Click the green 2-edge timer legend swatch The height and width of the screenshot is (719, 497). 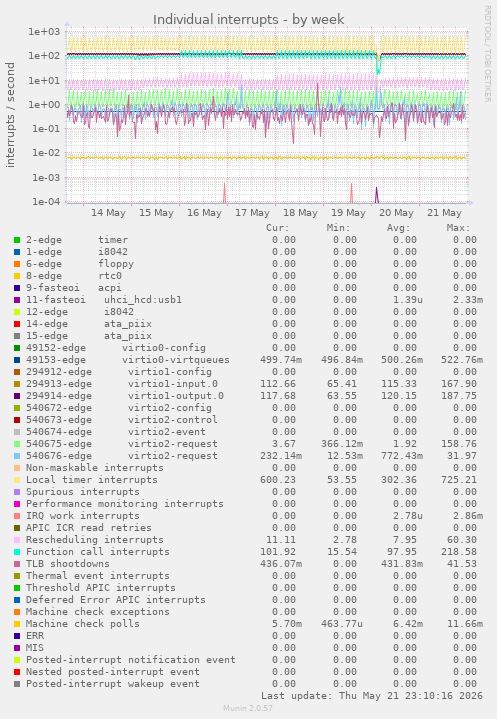tap(17, 240)
